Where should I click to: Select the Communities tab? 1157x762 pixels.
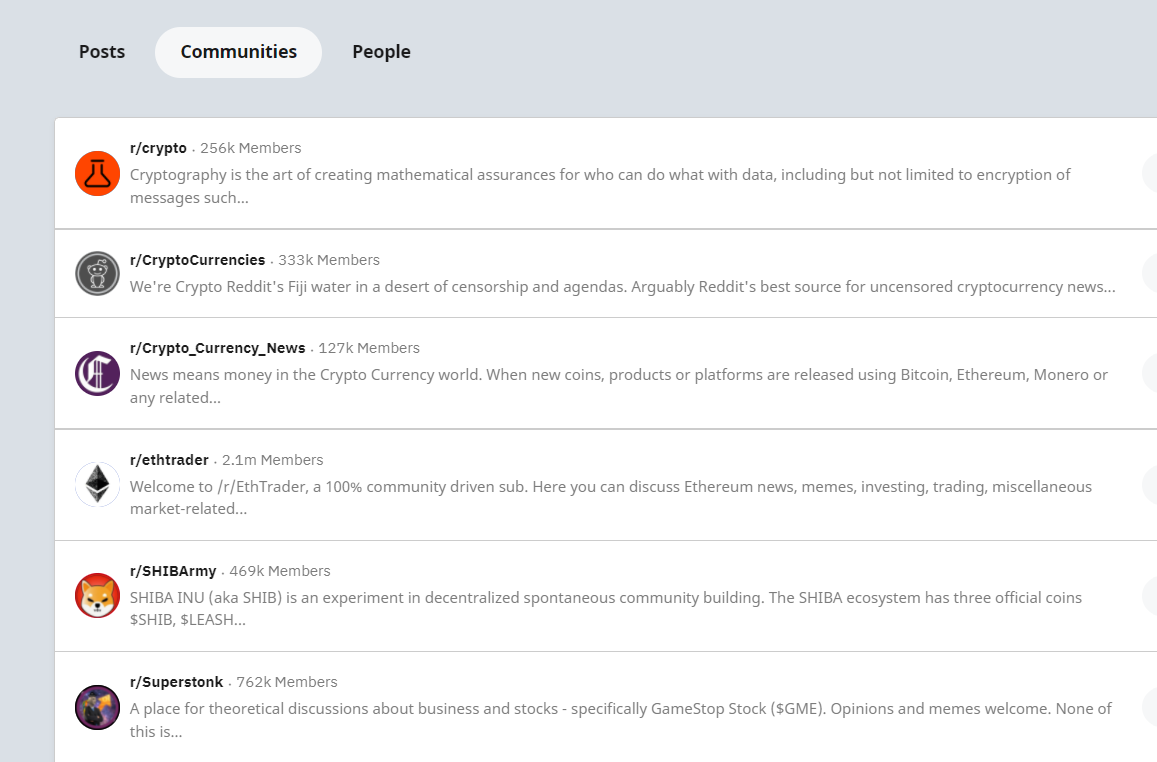[238, 52]
